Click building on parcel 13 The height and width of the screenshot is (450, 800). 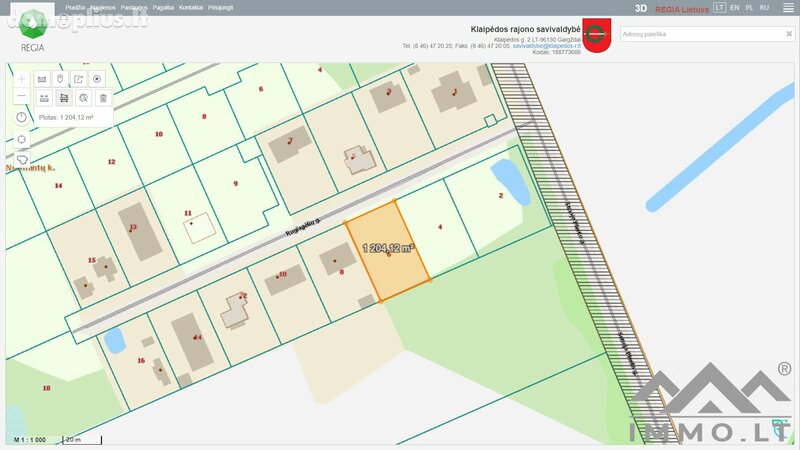[x=140, y=232]
